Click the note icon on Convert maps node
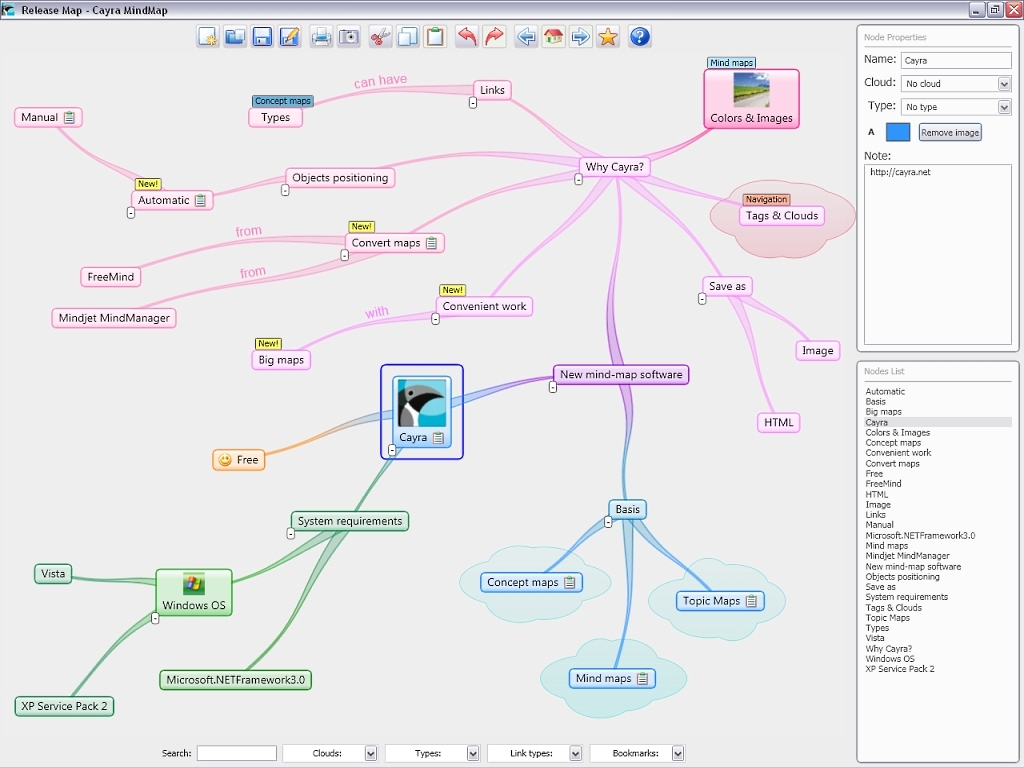 coord(431,243)
